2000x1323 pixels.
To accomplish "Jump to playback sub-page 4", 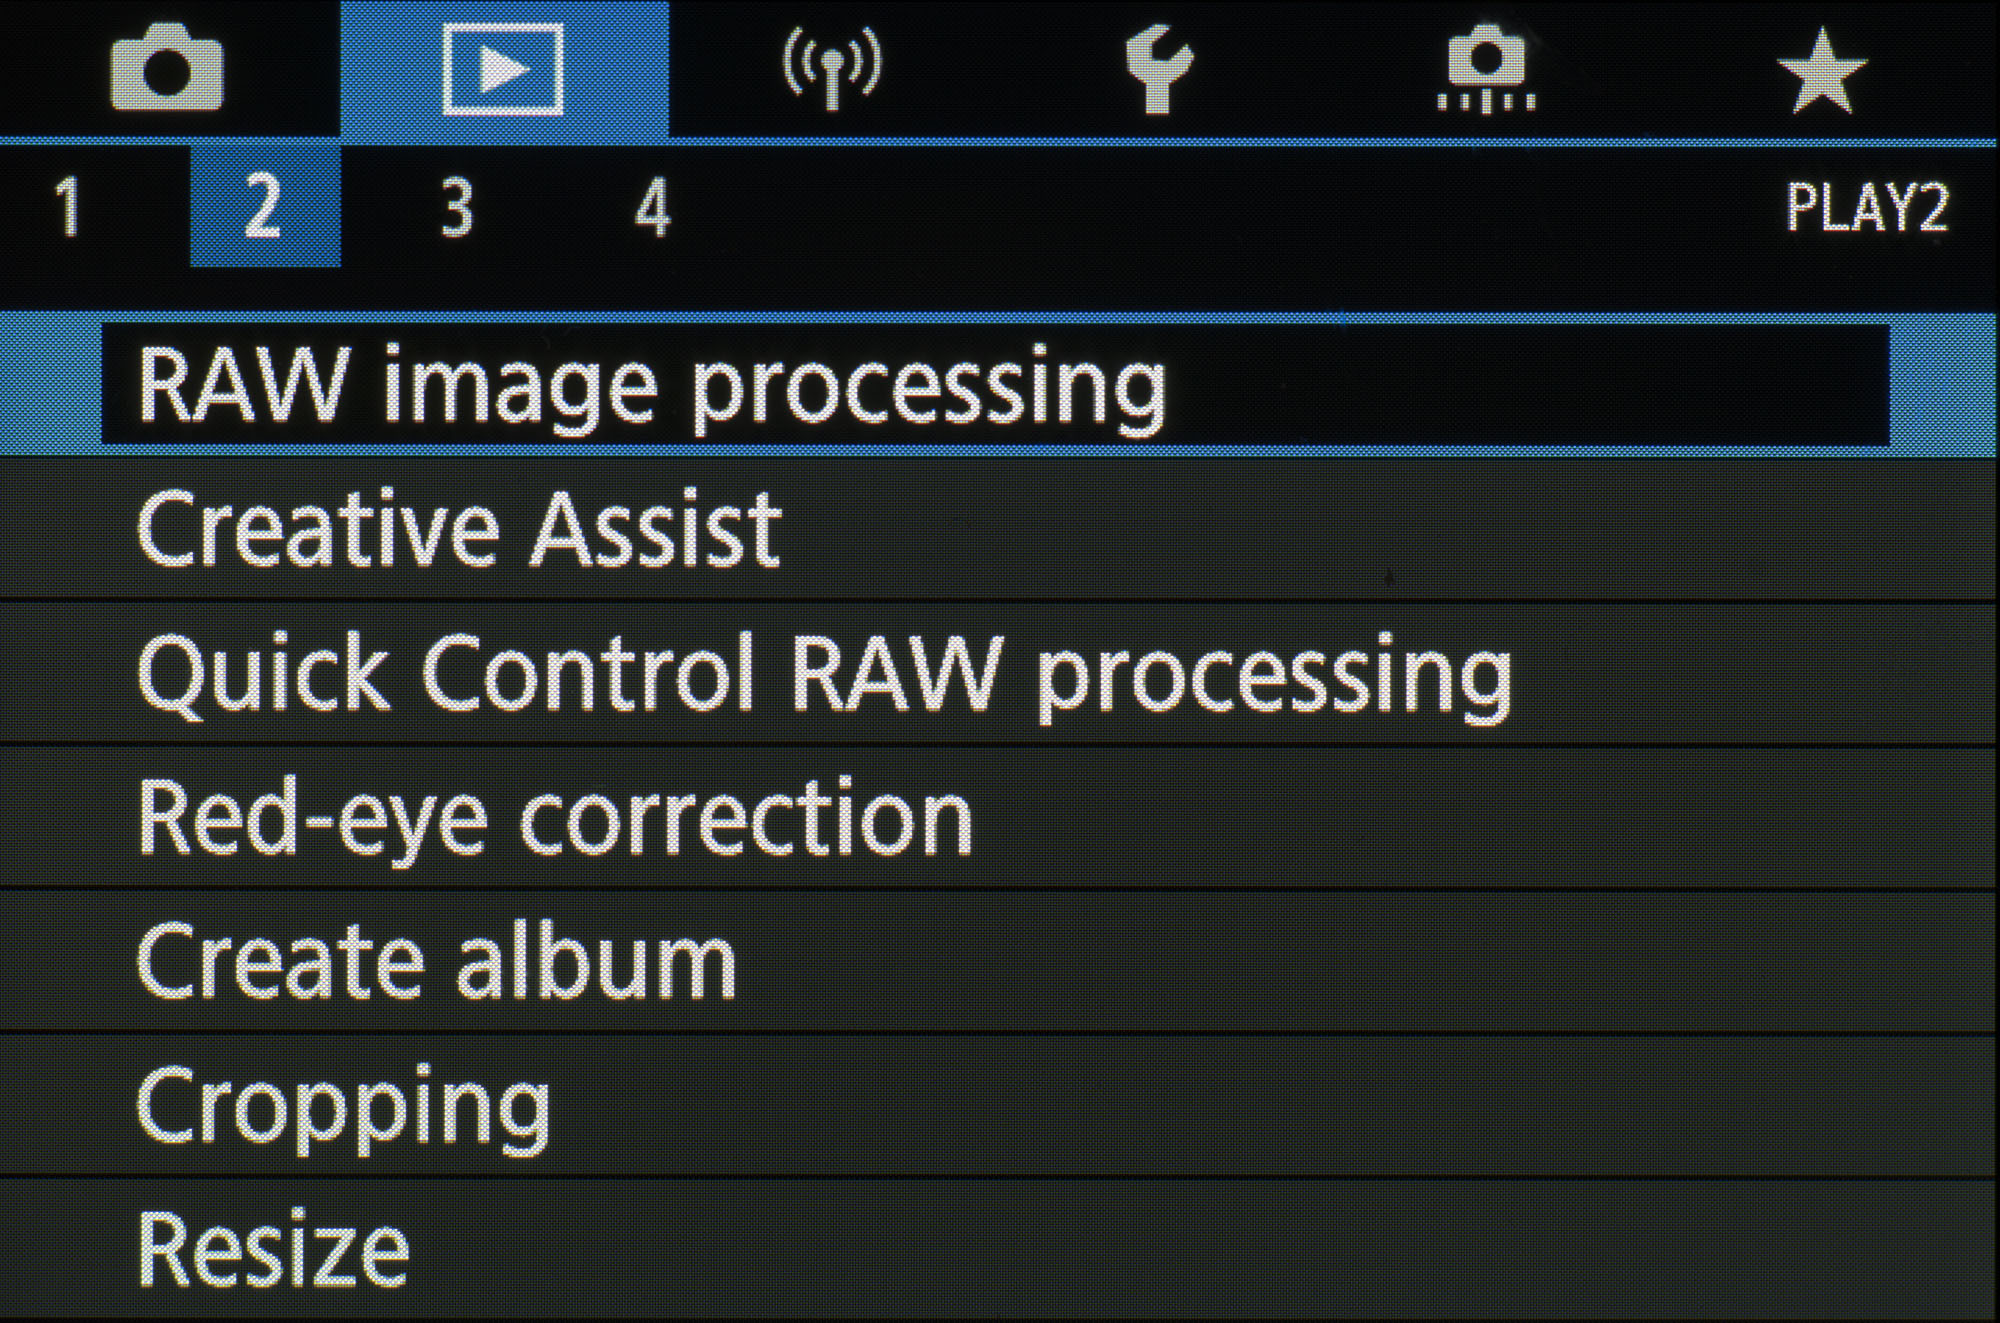I will coord(652,207).
